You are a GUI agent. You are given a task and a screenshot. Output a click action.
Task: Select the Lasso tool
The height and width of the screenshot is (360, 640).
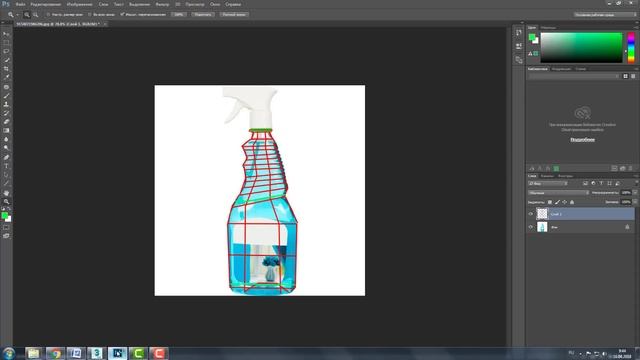pyautogui.click(x=6, y=51)
